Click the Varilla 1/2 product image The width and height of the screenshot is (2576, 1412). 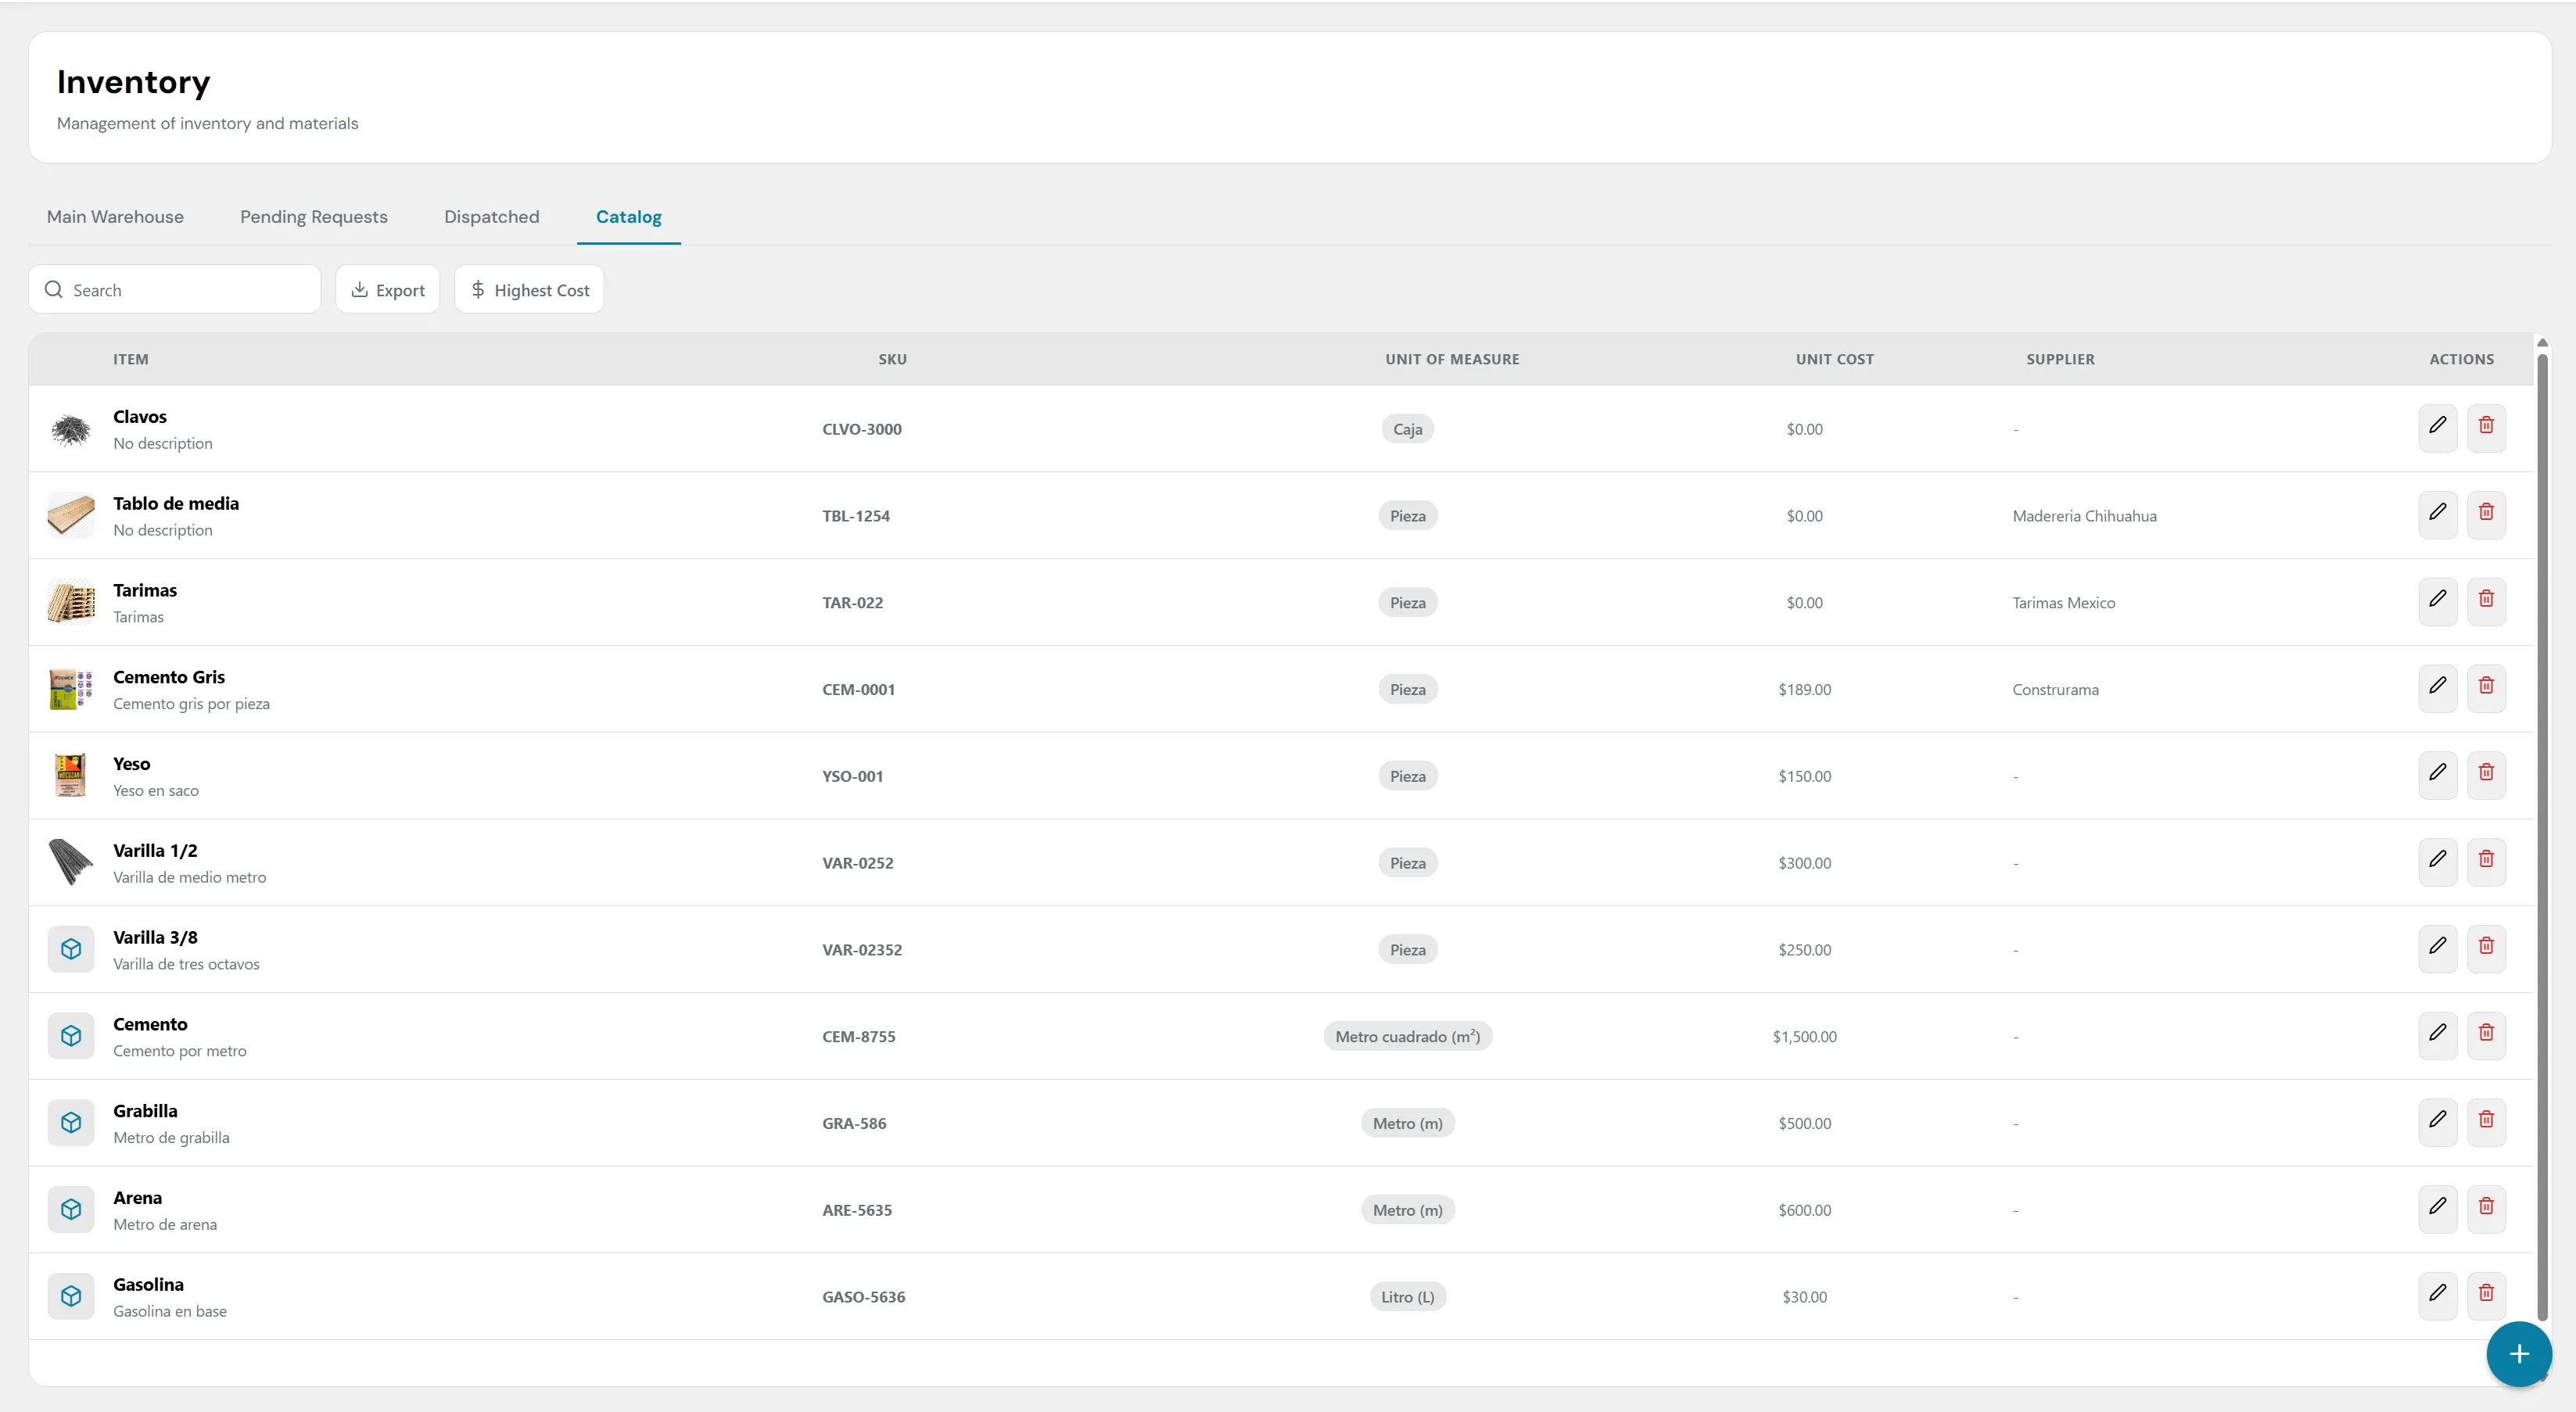tap(71, 862)
